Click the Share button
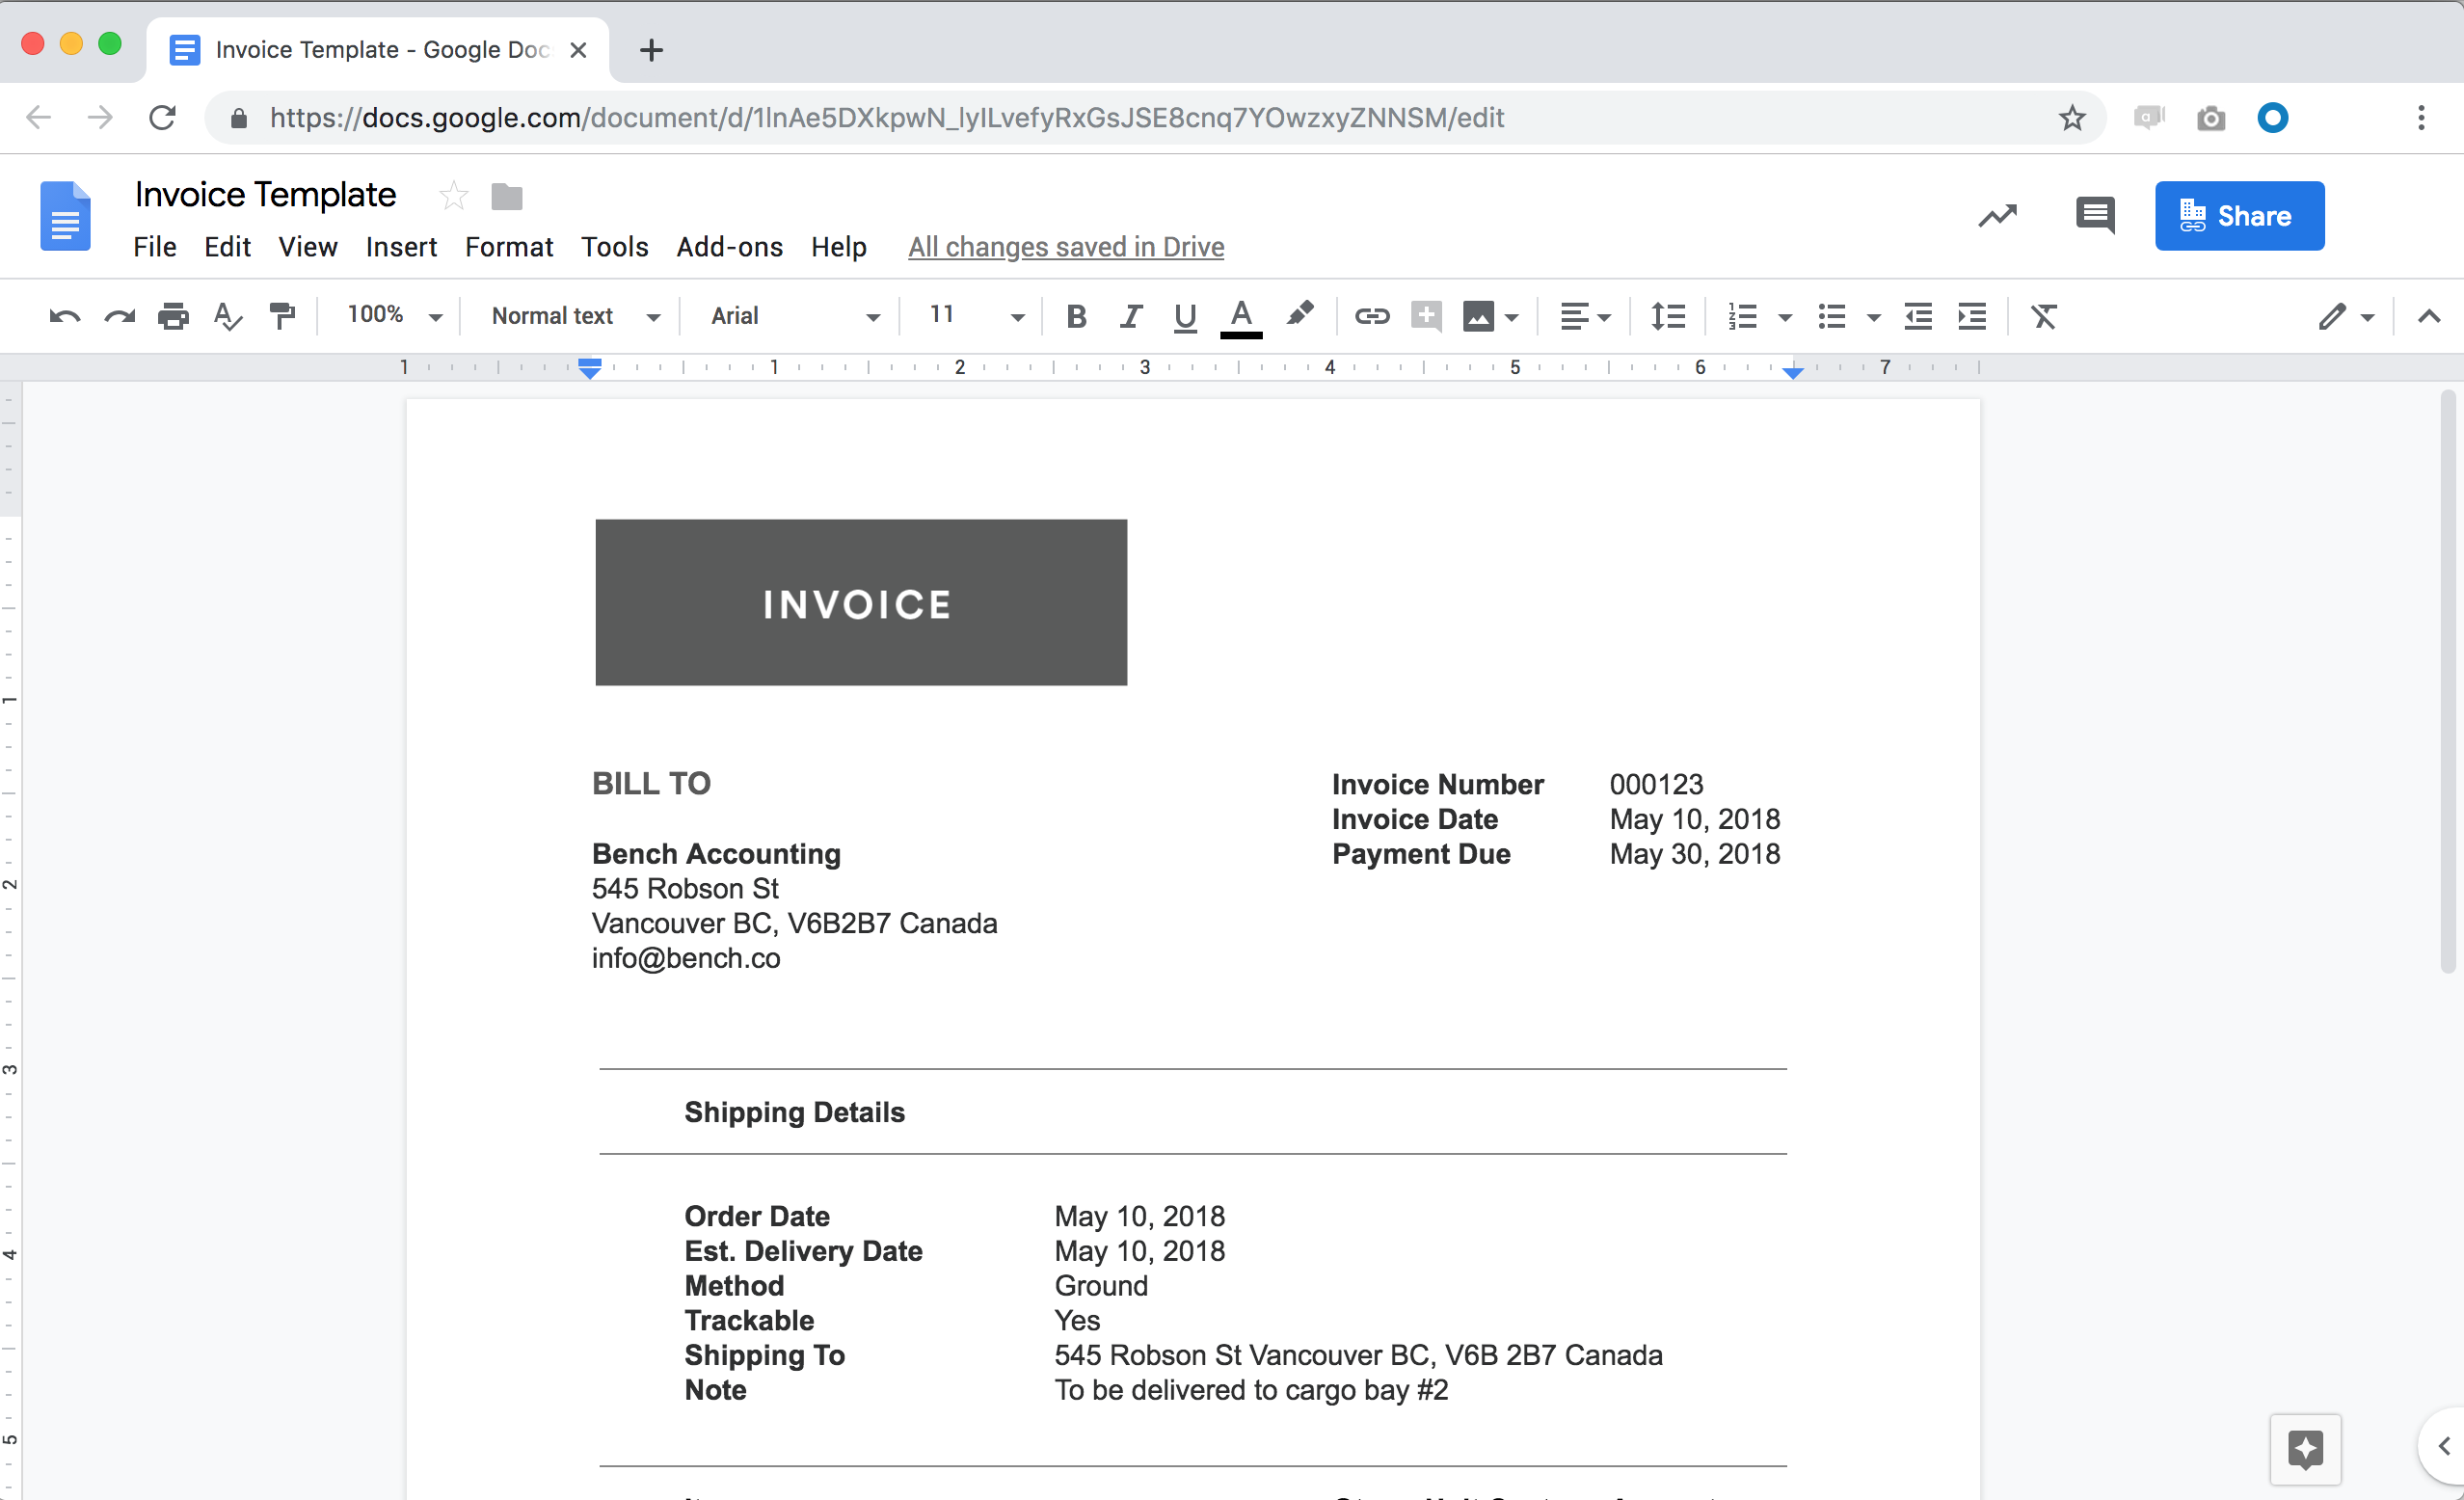 [2236, 215]
